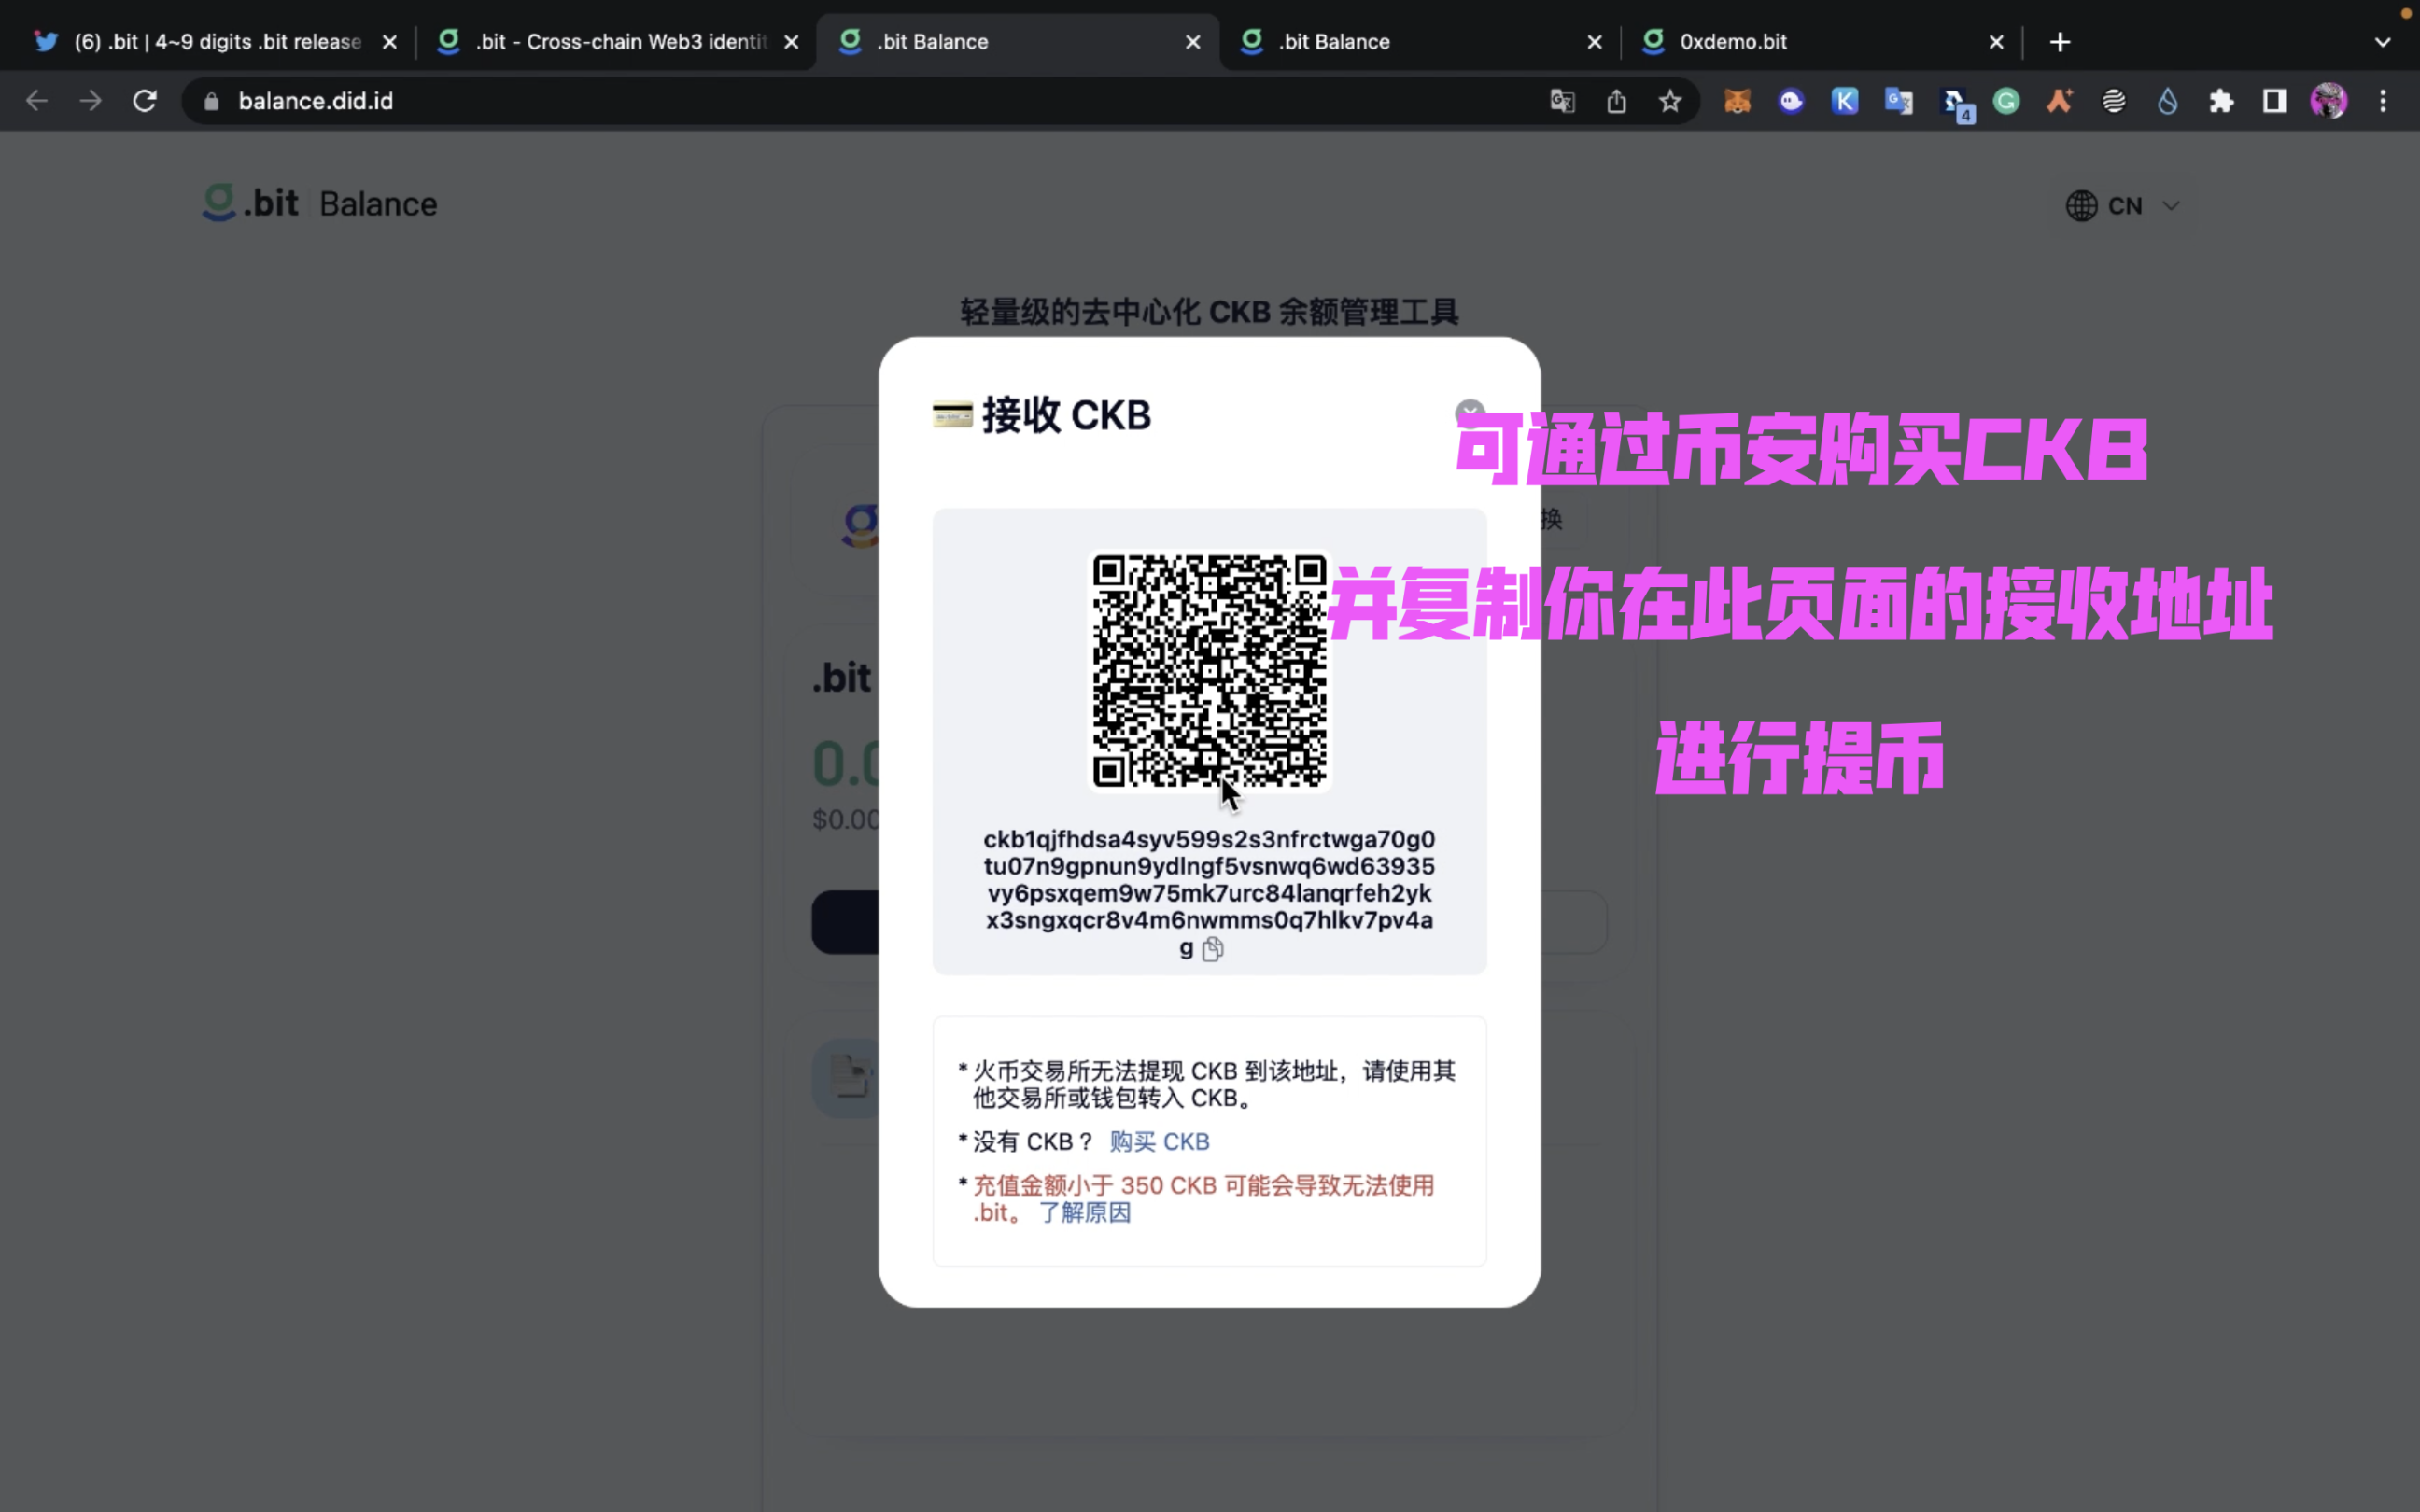Close the Twitter .bit release tab

(390, 42)
